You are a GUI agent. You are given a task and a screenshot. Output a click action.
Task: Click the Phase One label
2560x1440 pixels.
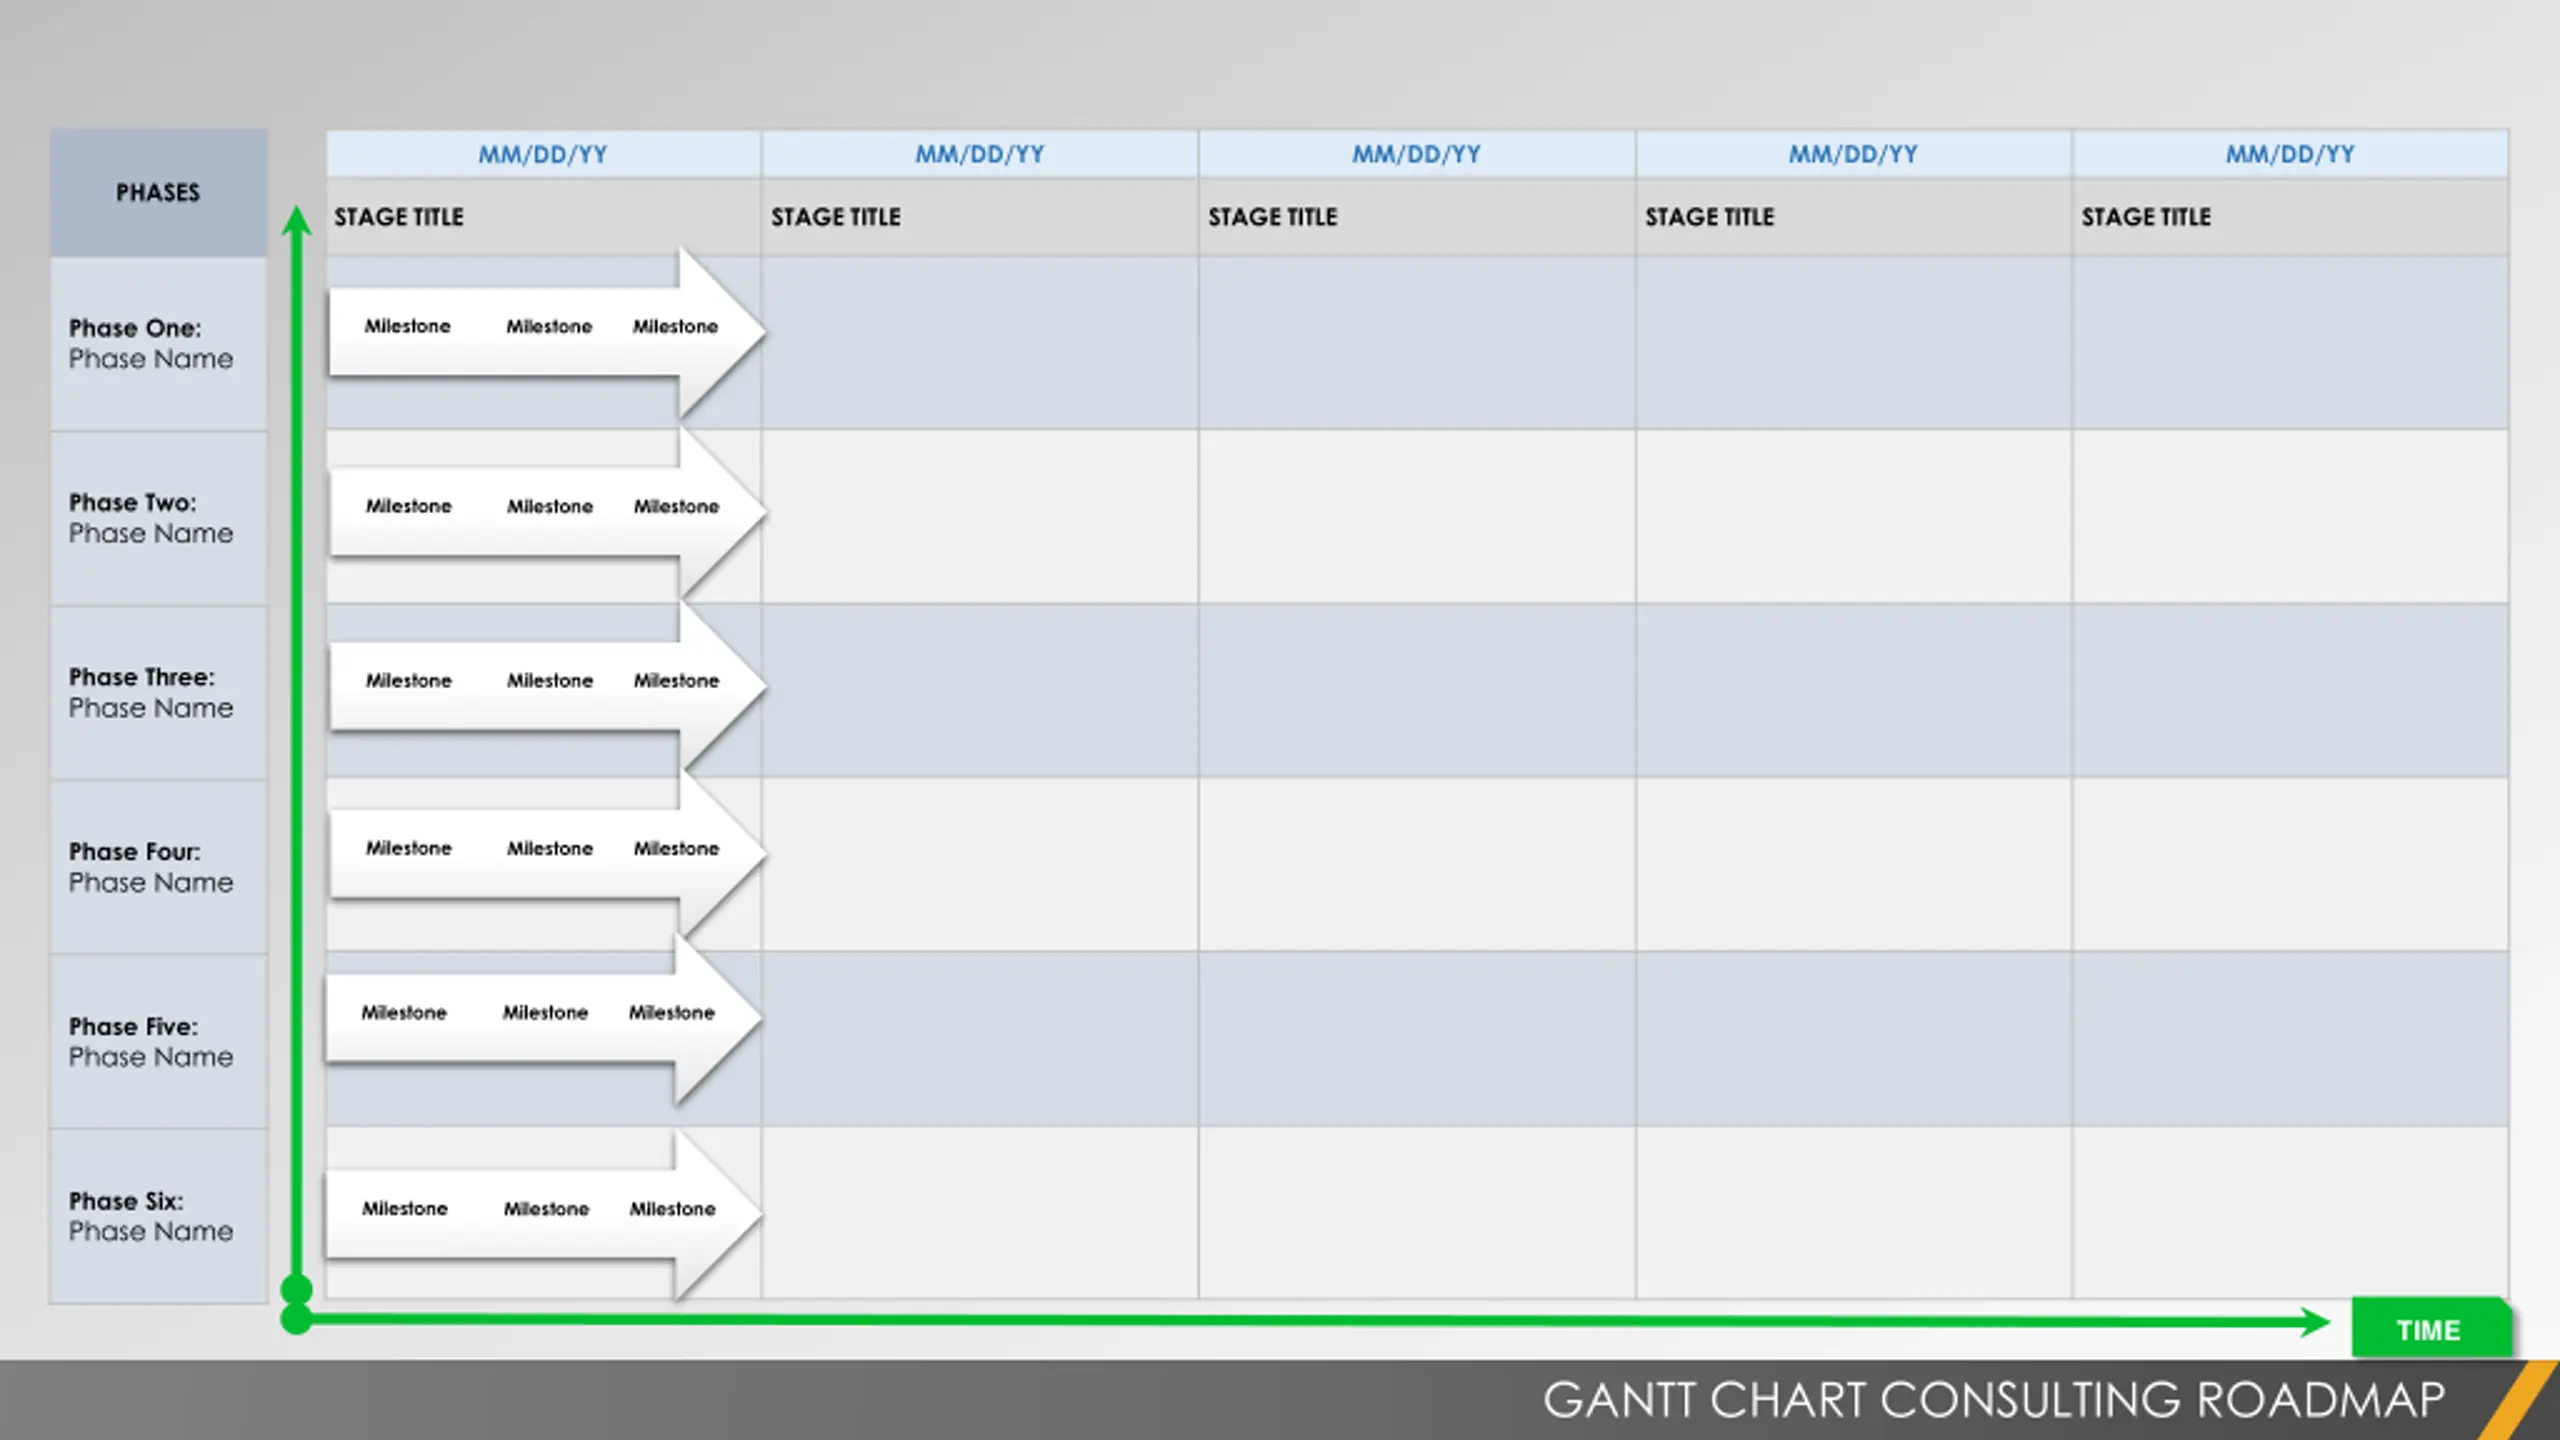coord(135,328)
